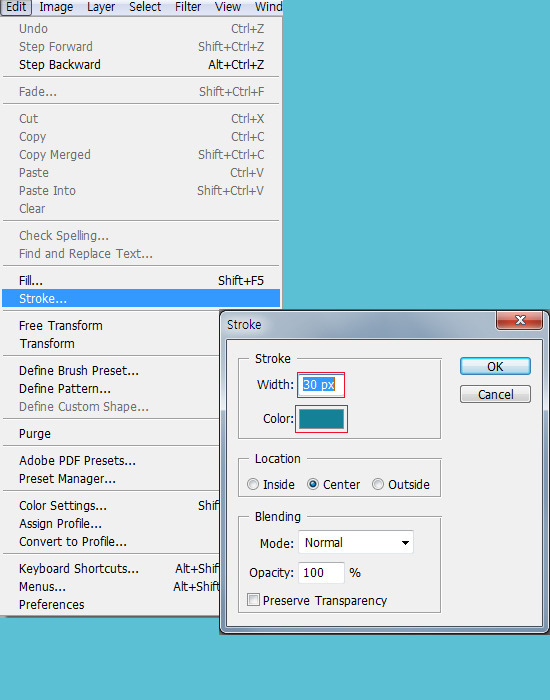Open Keyboard Shortcuts...
550x700 pixels.
coord(111,569)
